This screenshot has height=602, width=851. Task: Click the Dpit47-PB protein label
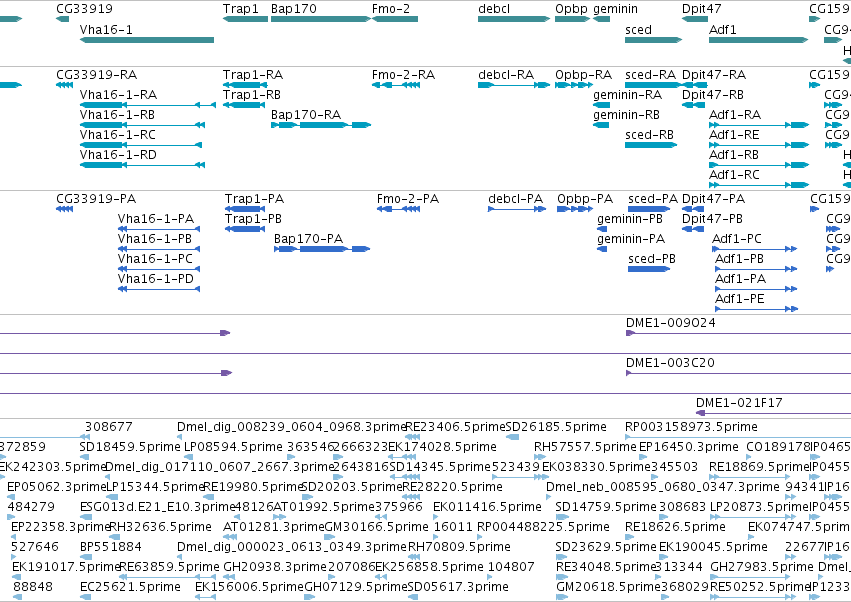(x=713, y=219)
